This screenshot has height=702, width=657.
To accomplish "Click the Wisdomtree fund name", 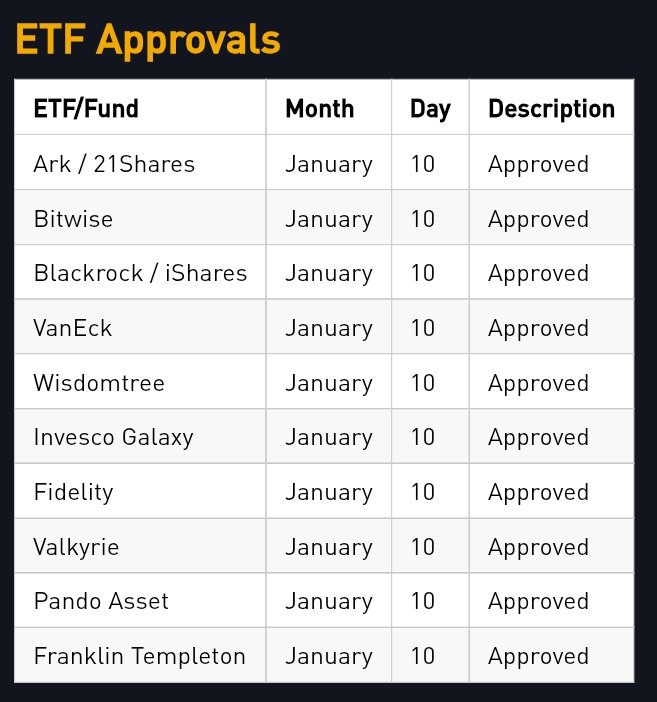I will tap(99, 383).
